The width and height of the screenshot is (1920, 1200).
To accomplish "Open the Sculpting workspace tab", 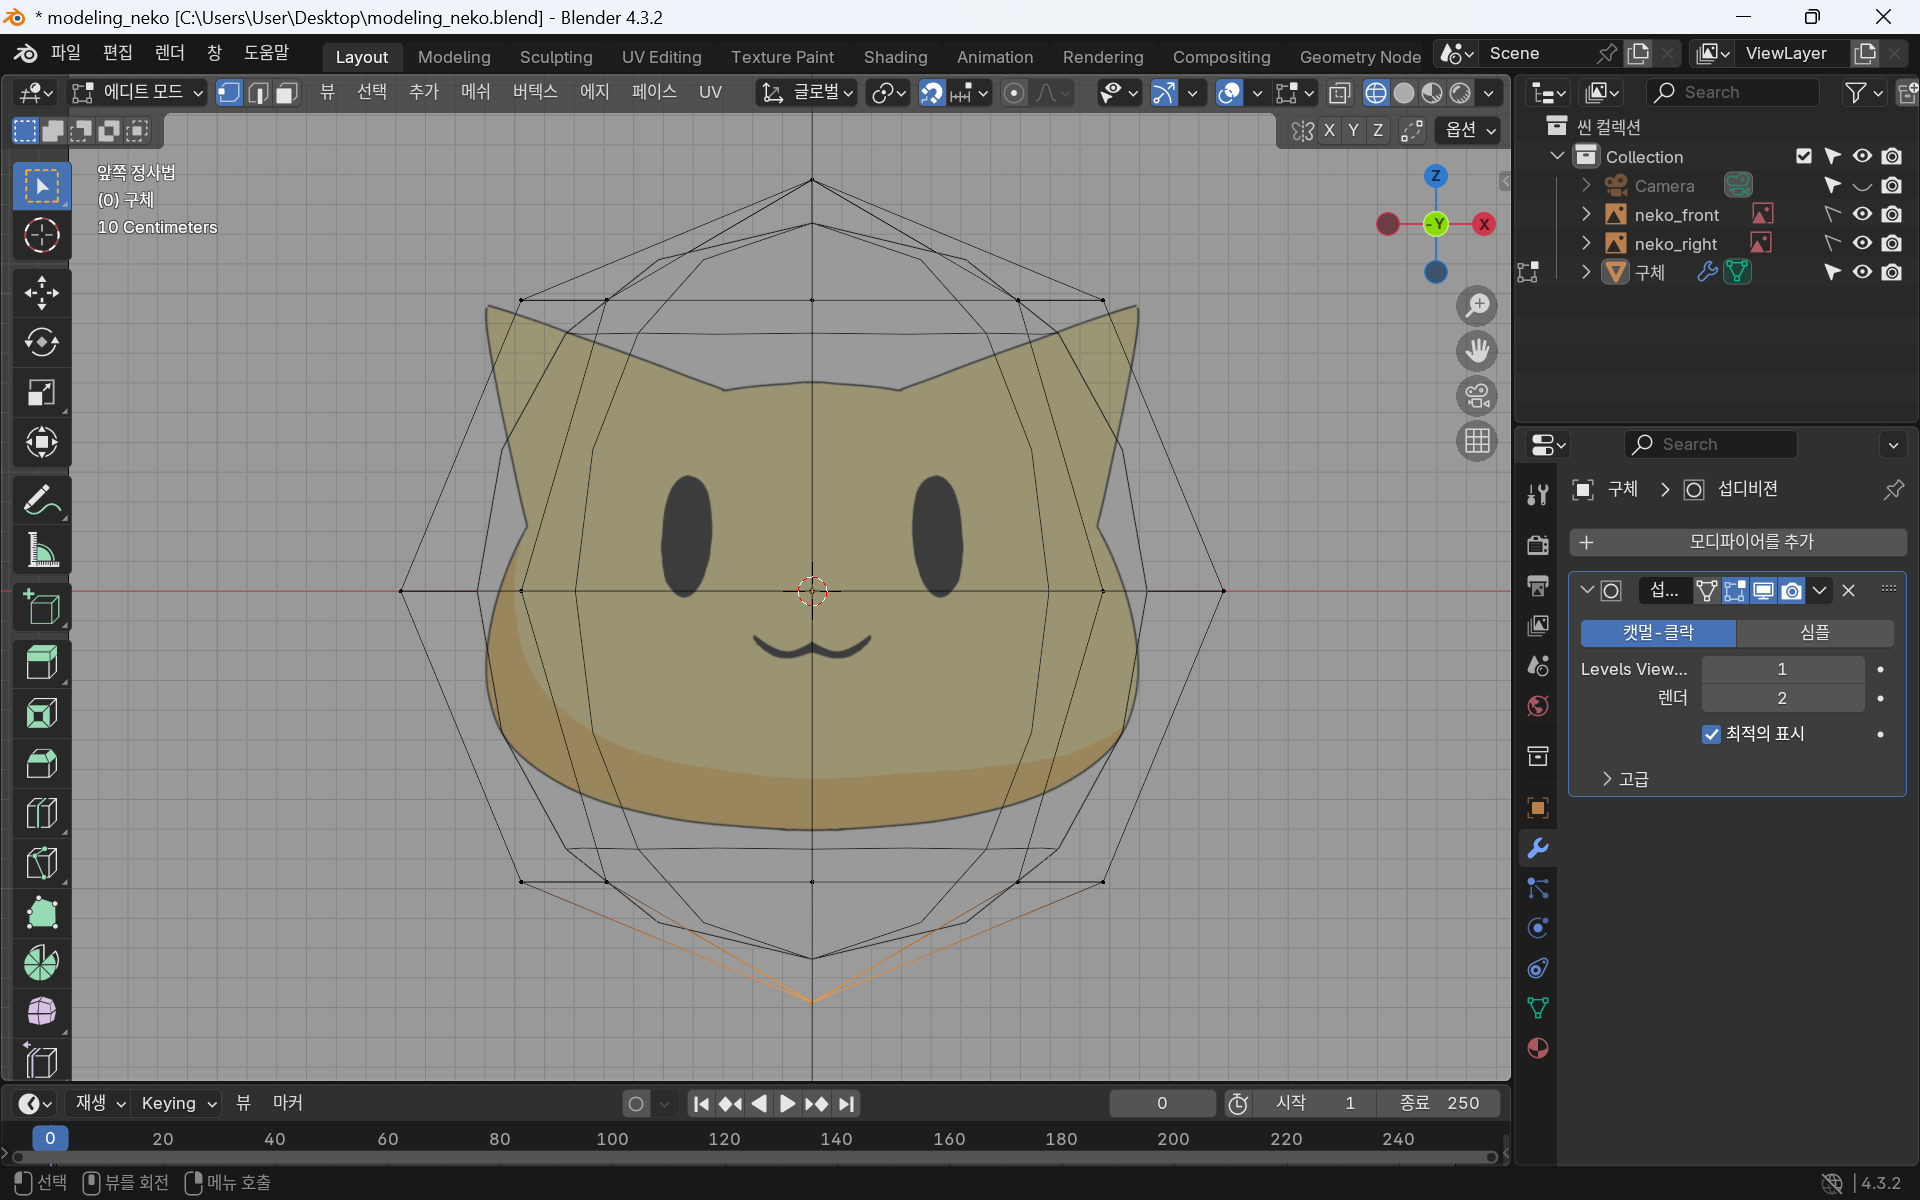I will (556, 57).
